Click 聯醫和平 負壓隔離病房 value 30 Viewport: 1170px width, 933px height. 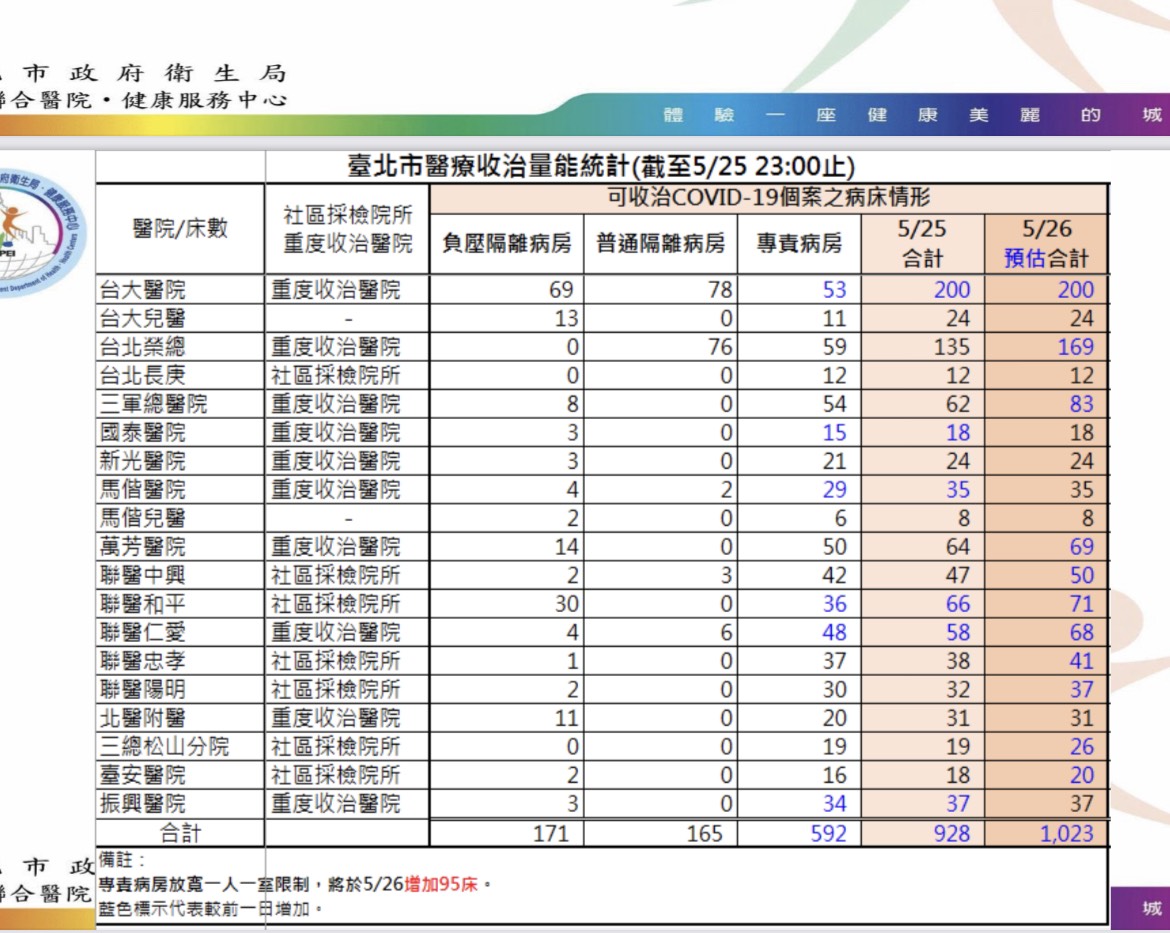point(566,604)
